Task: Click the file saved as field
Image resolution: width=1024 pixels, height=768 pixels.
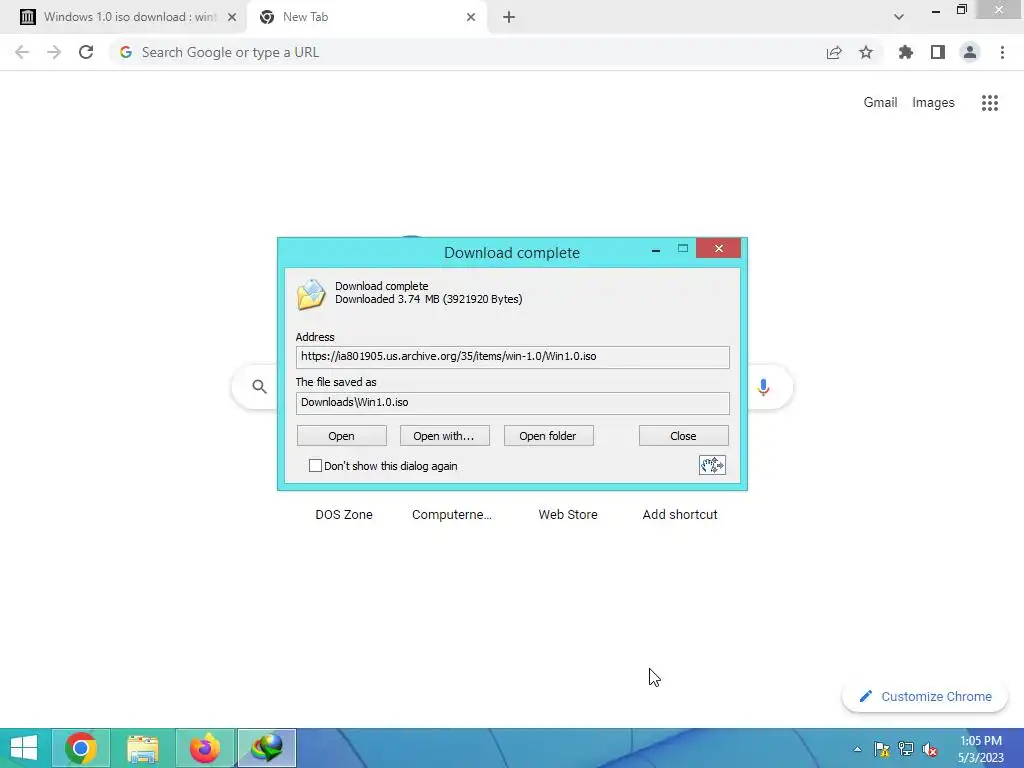Action: [513, 403]
